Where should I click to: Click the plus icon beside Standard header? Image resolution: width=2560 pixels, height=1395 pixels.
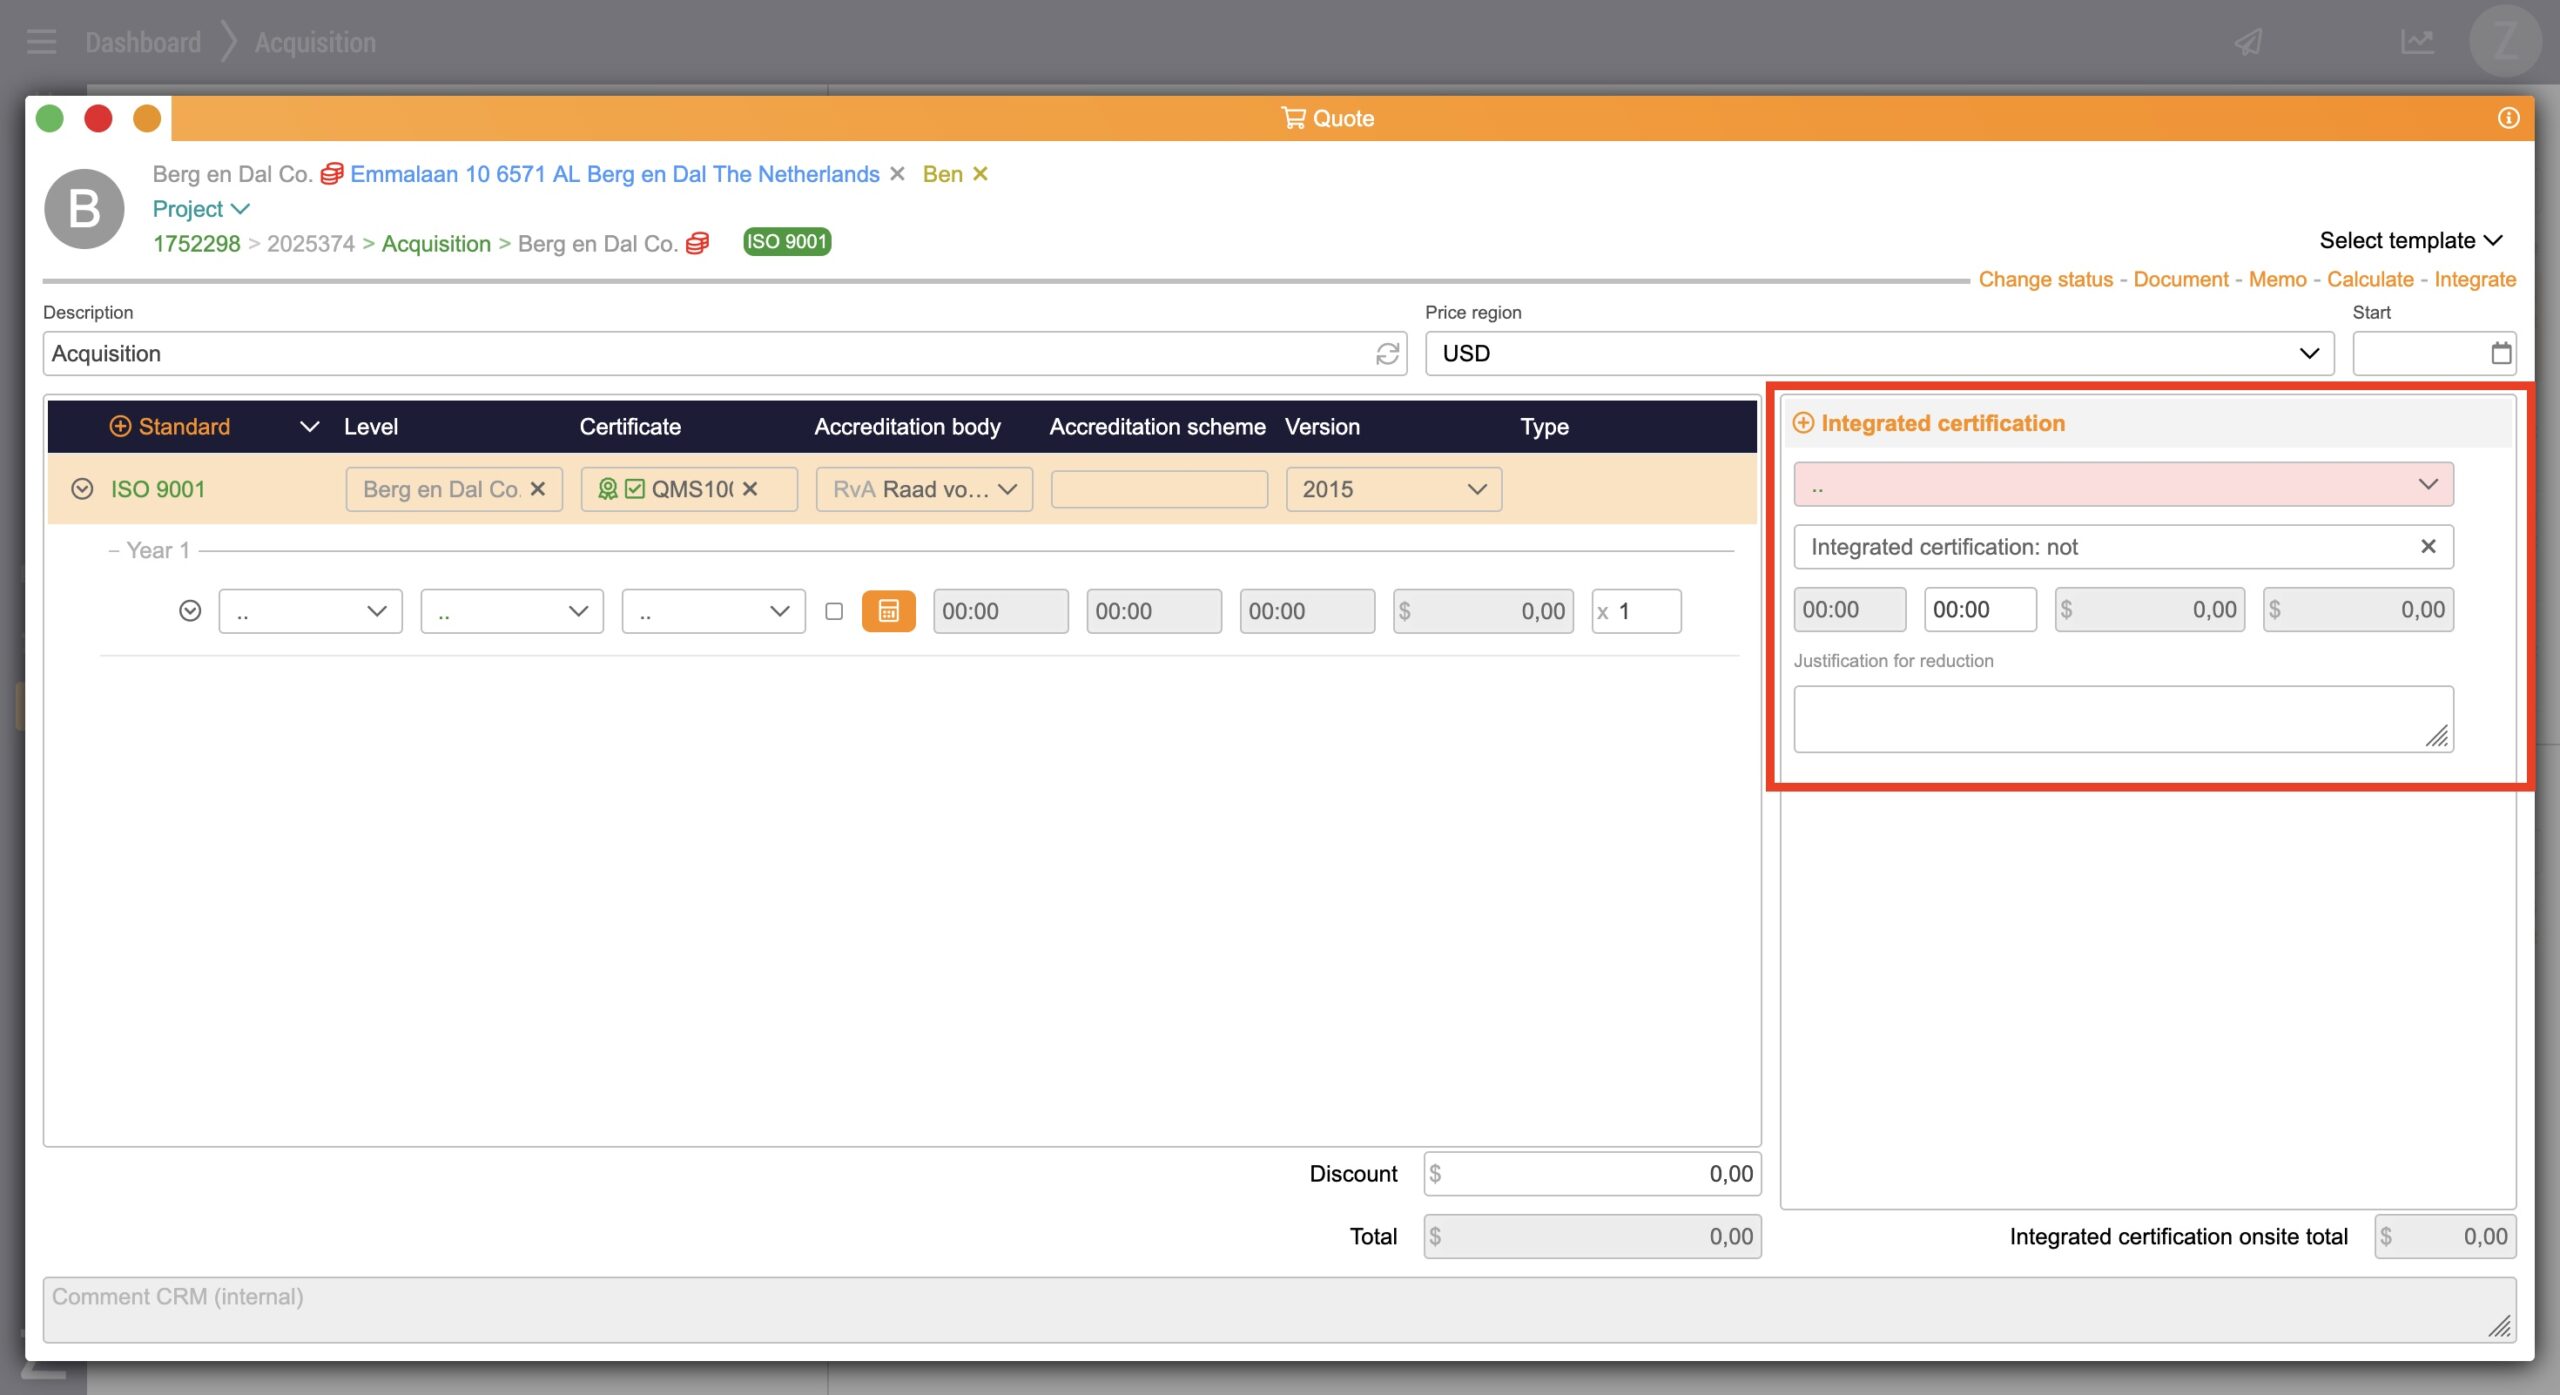(x=120, y=427)
